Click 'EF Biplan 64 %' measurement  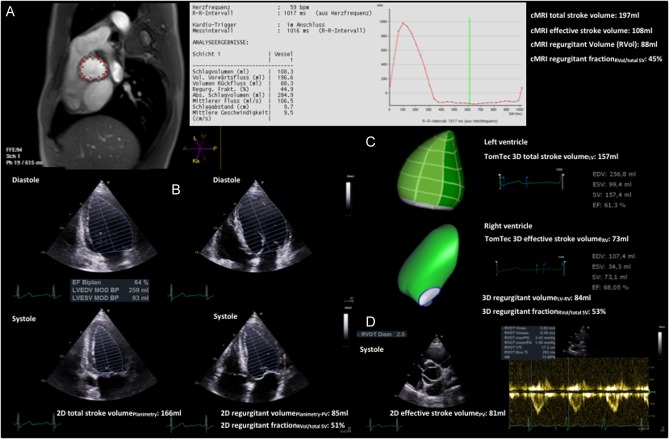pyautogui.click(x=110, y=283)
